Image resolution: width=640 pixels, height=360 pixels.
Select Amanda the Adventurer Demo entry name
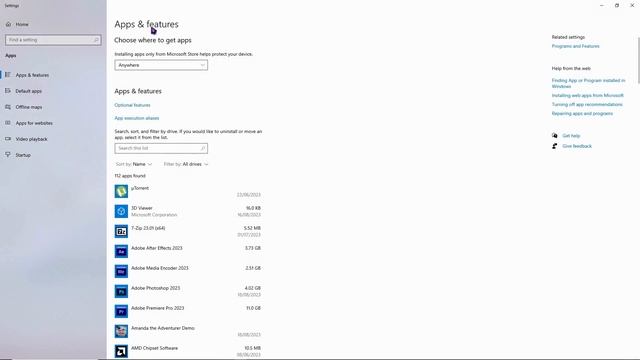163,328
